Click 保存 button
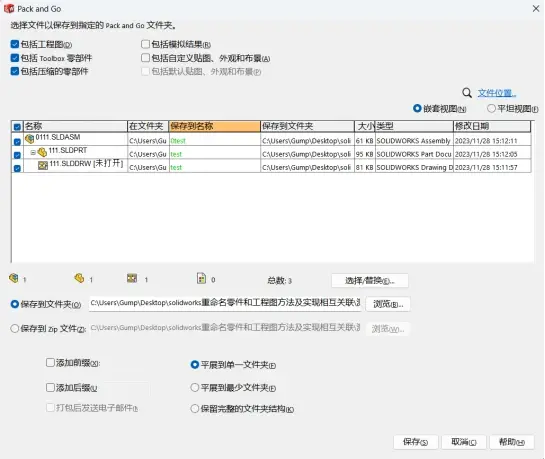The image size is (545, 459). click(415, 442)
